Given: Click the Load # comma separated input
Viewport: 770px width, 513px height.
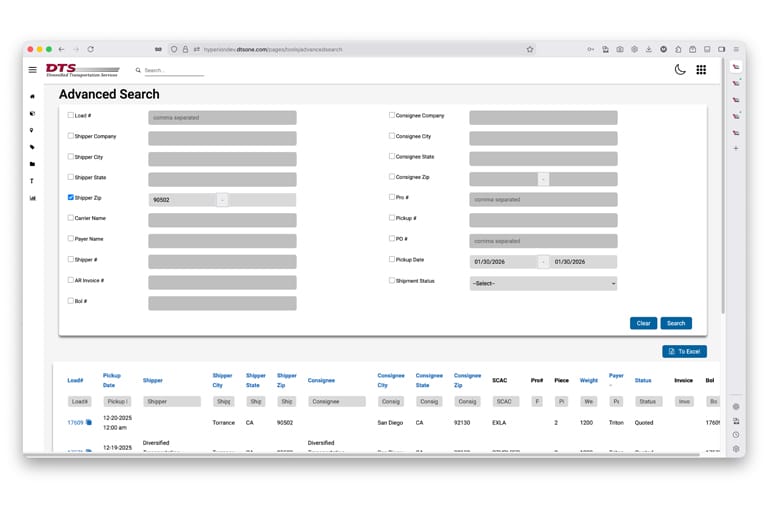Looking at the screenshot, I should click(222, 118).
